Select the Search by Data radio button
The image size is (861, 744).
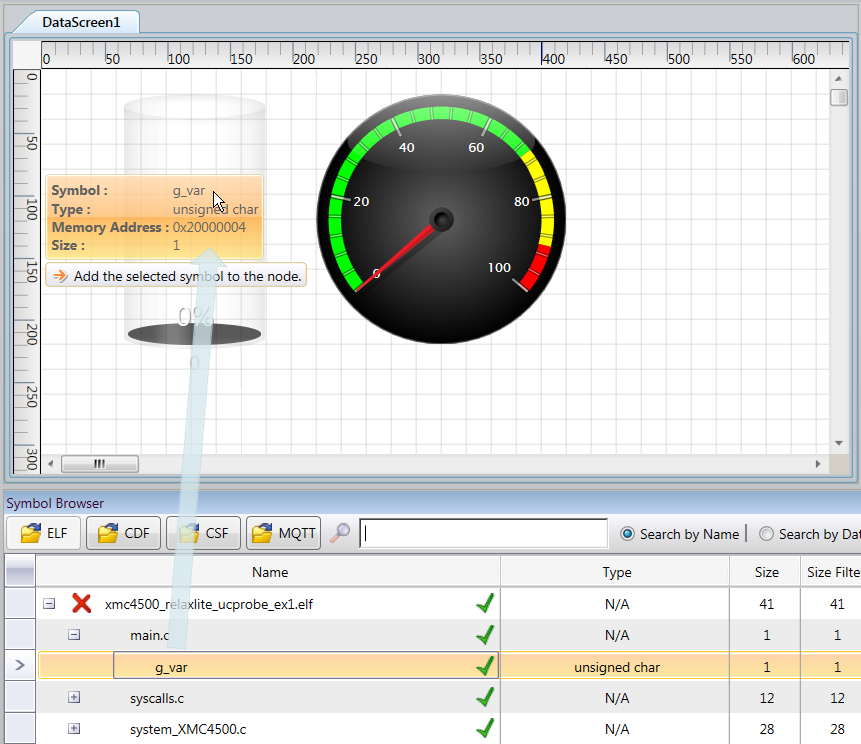point(766,534)
